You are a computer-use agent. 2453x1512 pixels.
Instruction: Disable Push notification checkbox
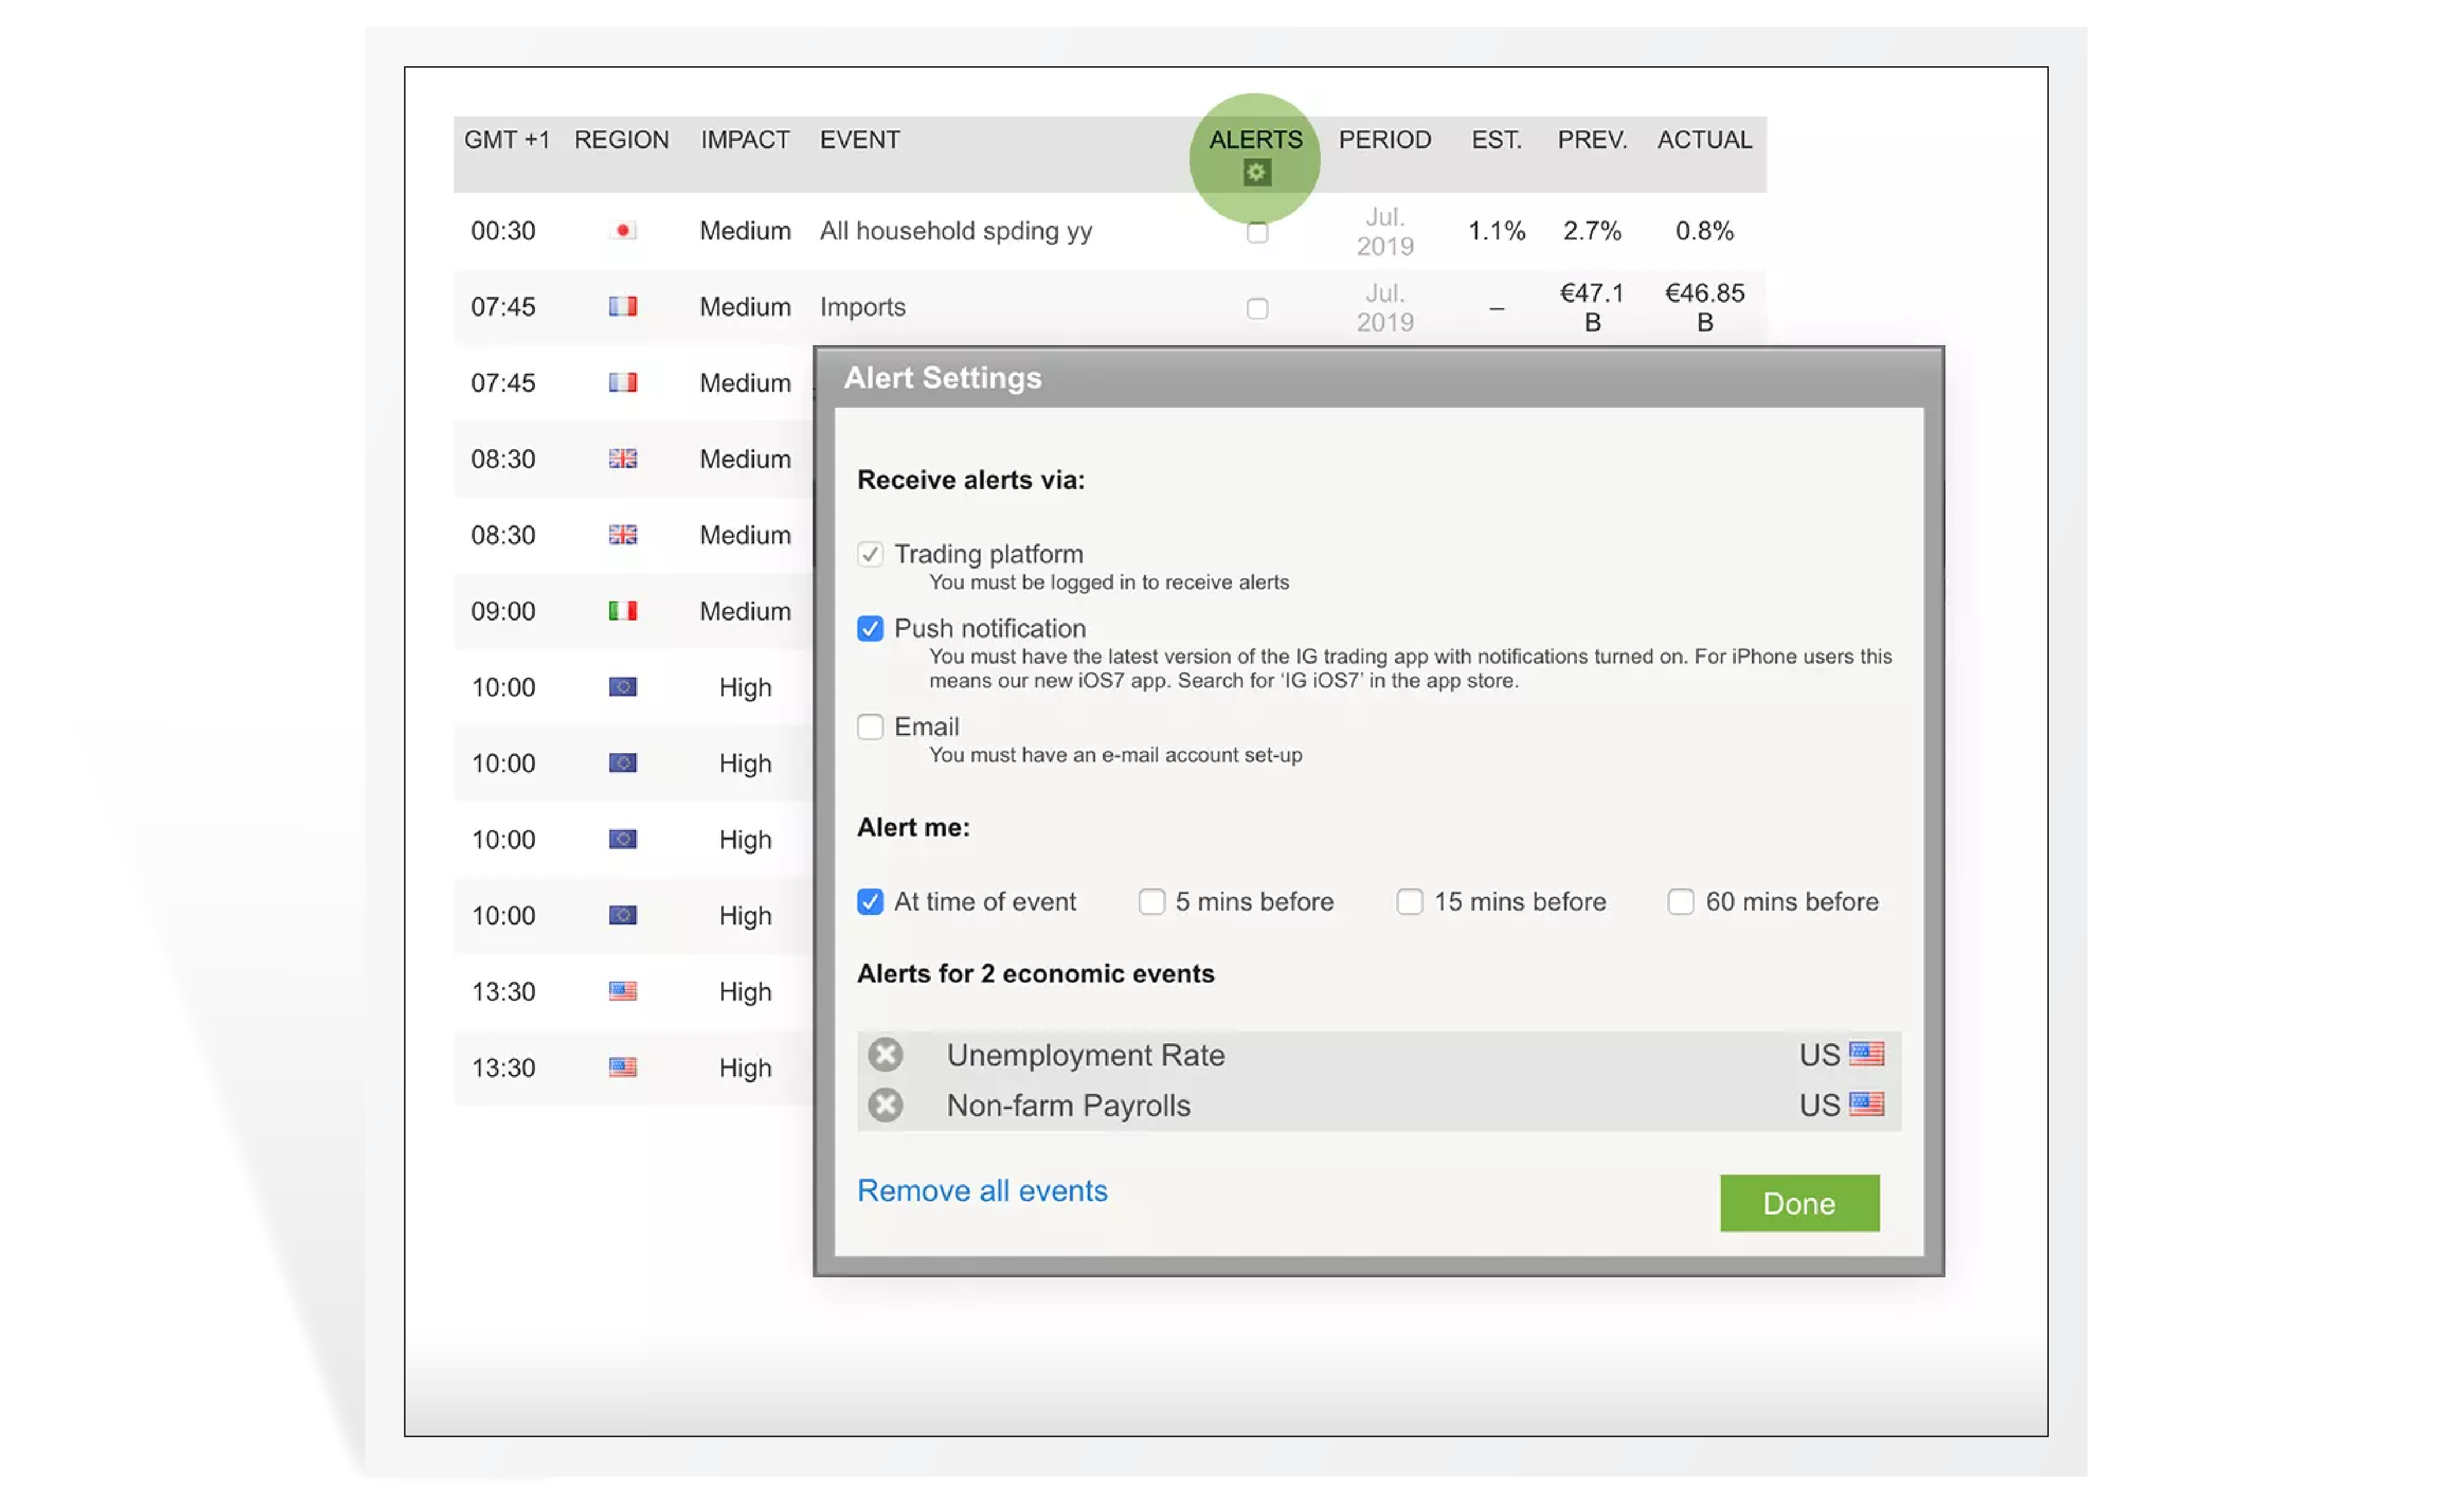coord(870,629)
